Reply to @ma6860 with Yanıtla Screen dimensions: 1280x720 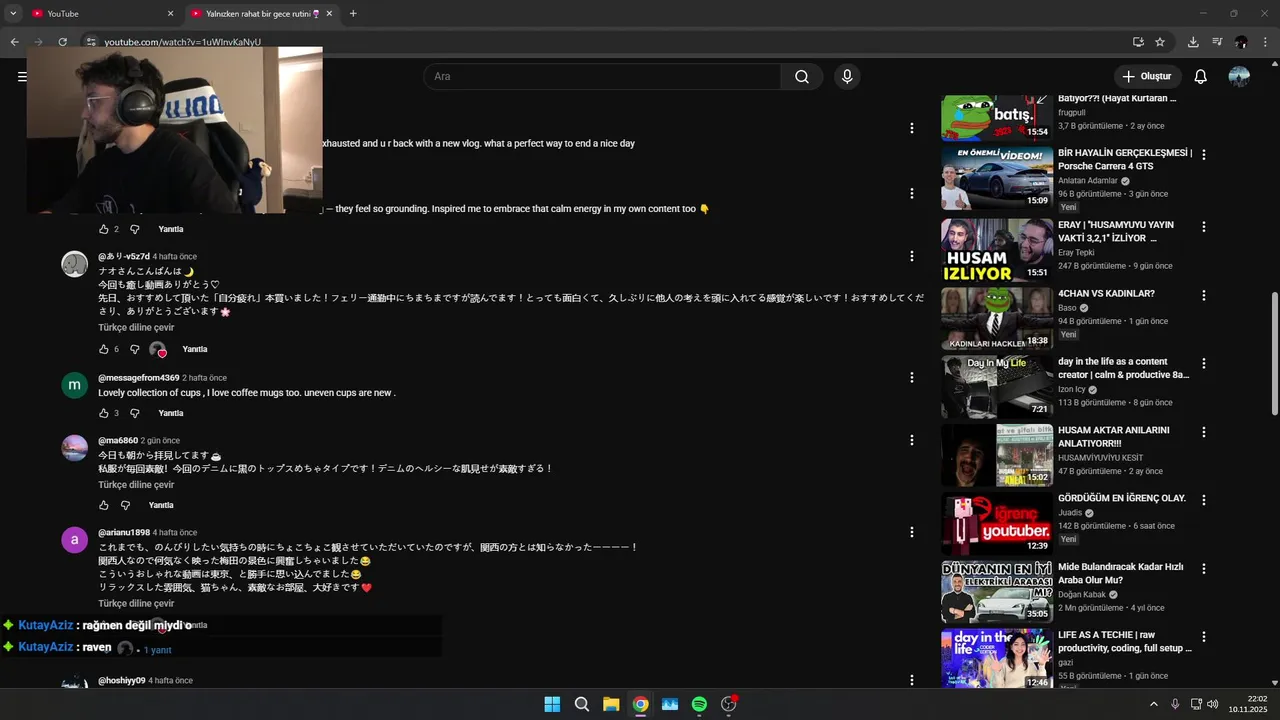pos(161,505)
